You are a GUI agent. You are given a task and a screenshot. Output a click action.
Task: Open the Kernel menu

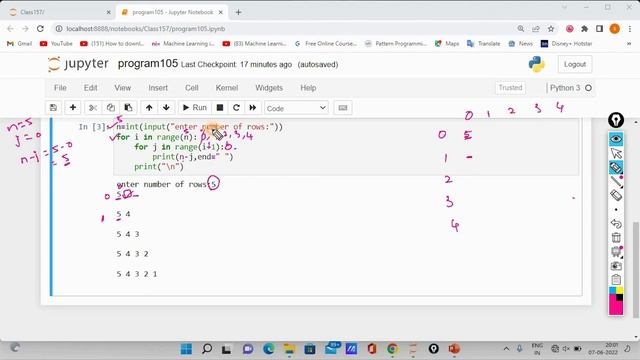tap(227, 88)
